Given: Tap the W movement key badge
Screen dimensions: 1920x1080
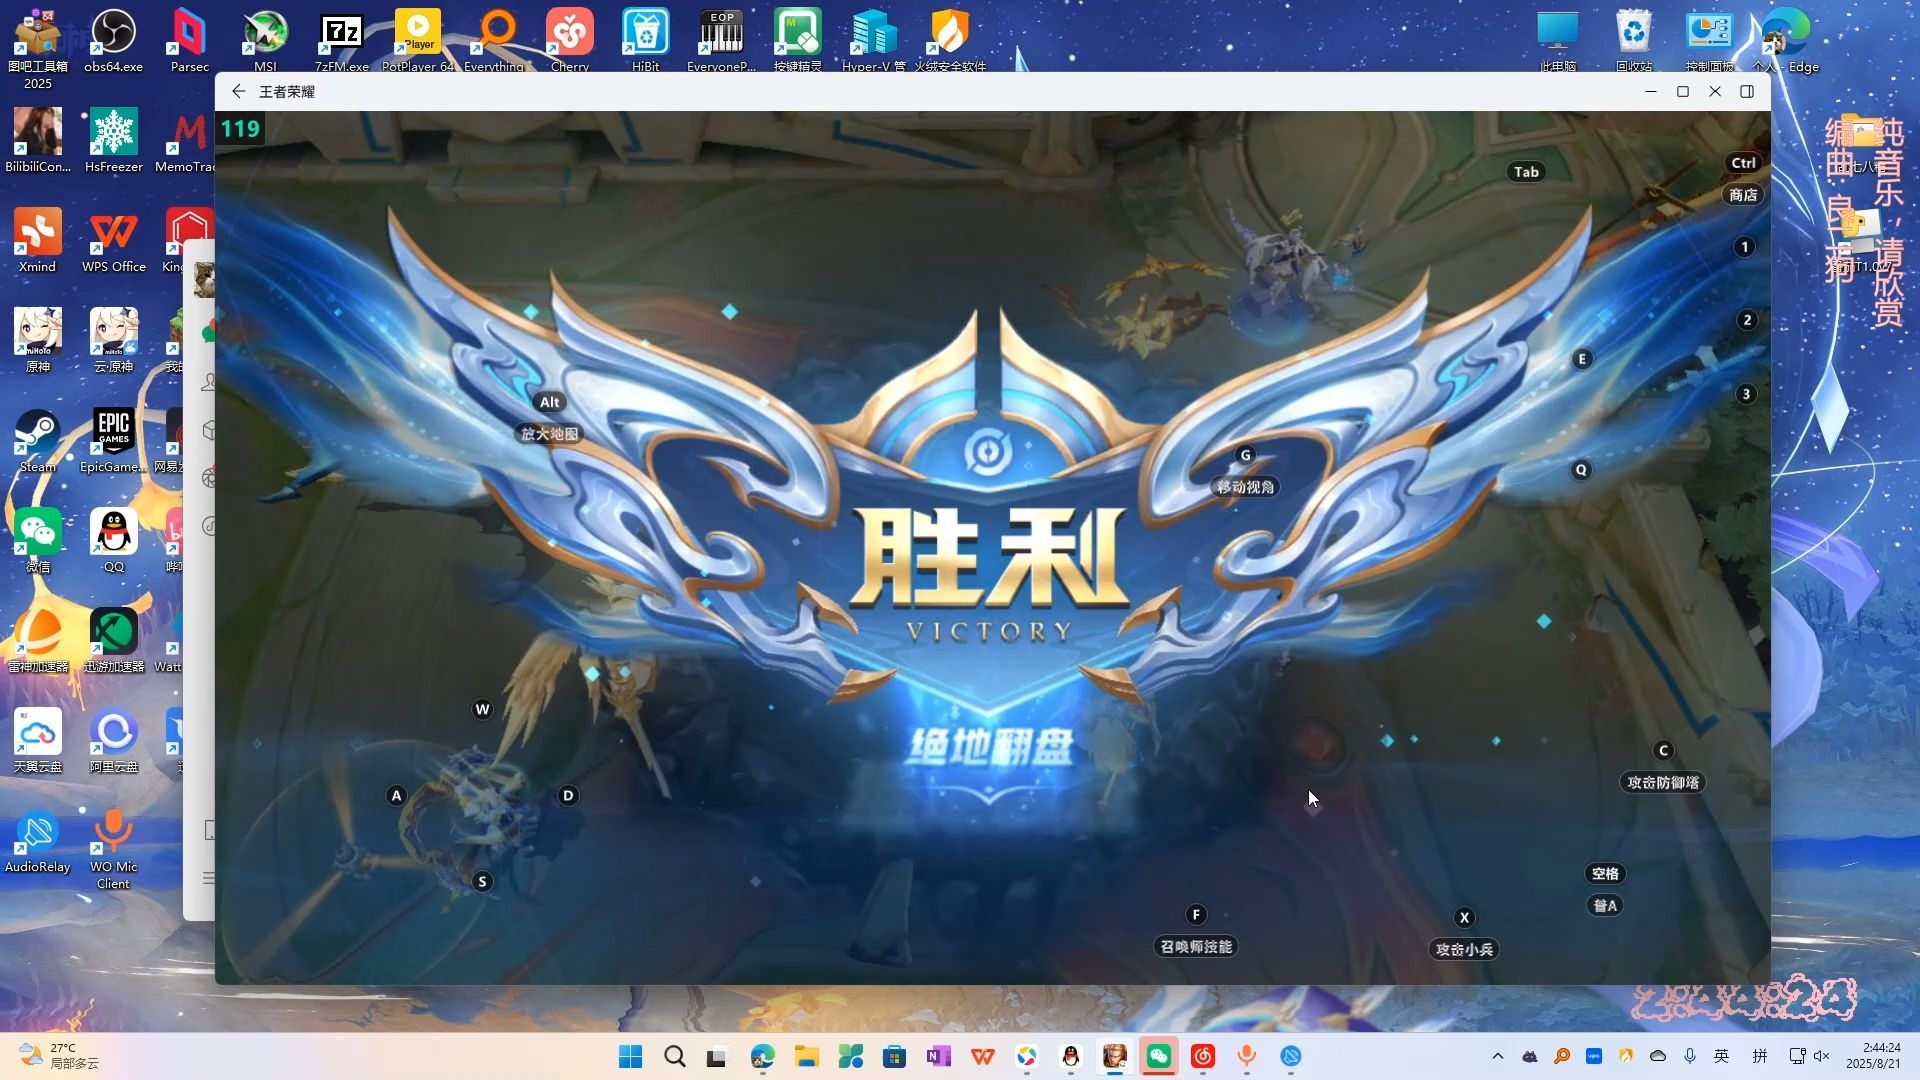Looking at the screenshot, I should 482,709.
